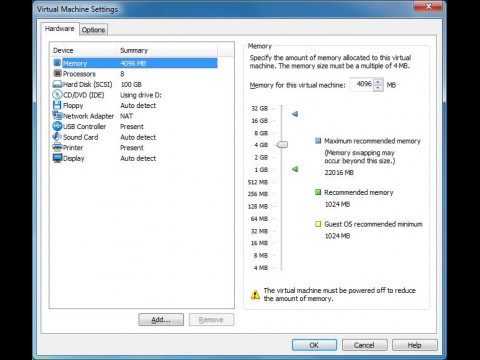Open Help for the settings dialog
The width and height of the screenshot is (480, 360).
[x=415, y=345]
